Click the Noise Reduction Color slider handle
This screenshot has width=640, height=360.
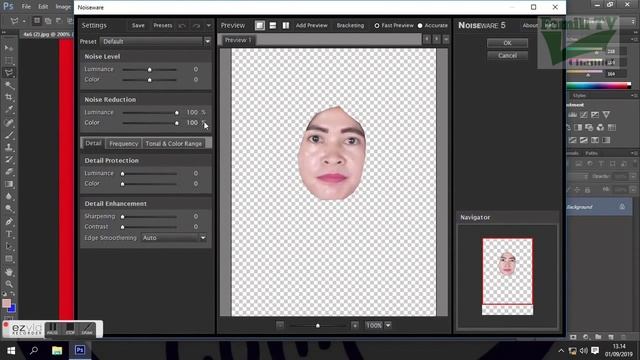pos(177,123)
